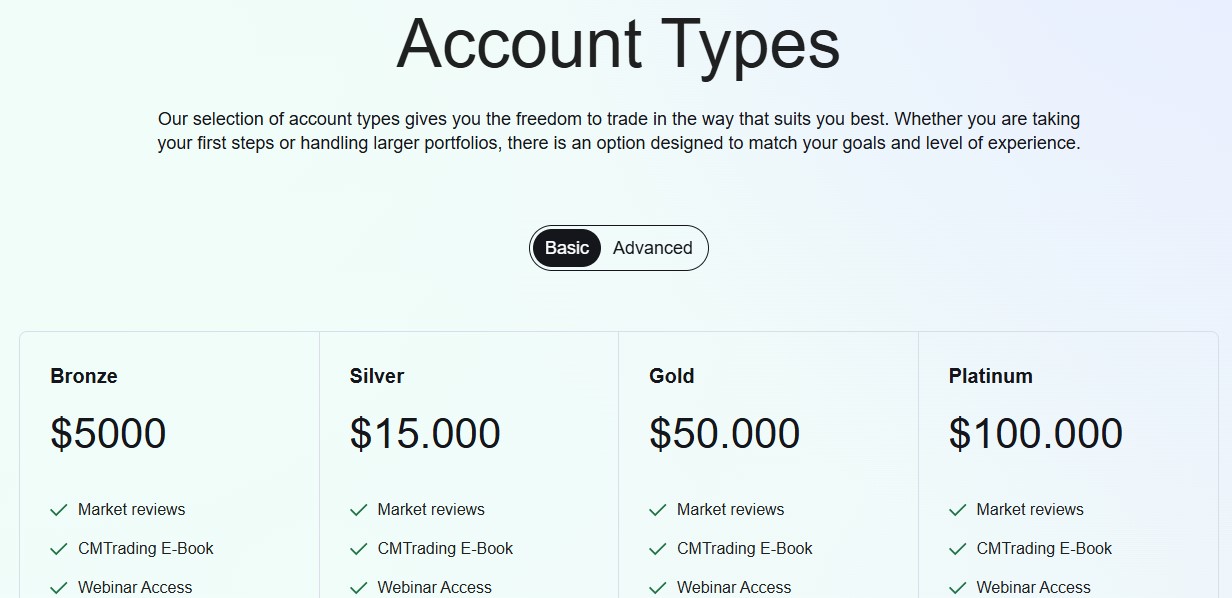
Task: Click the Market reviews checkmark under Platinum
Action: [x=957, y=509]
